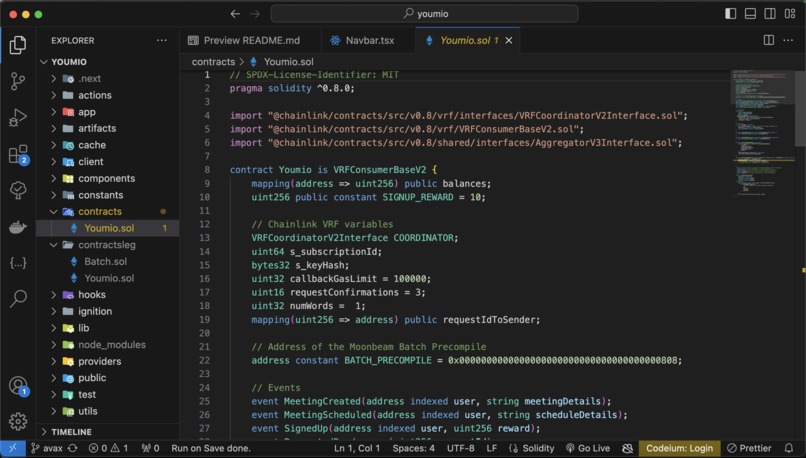The image size is (806, 458).
Task: Synchronize changes icon in status bar
Action: (73, 448)
